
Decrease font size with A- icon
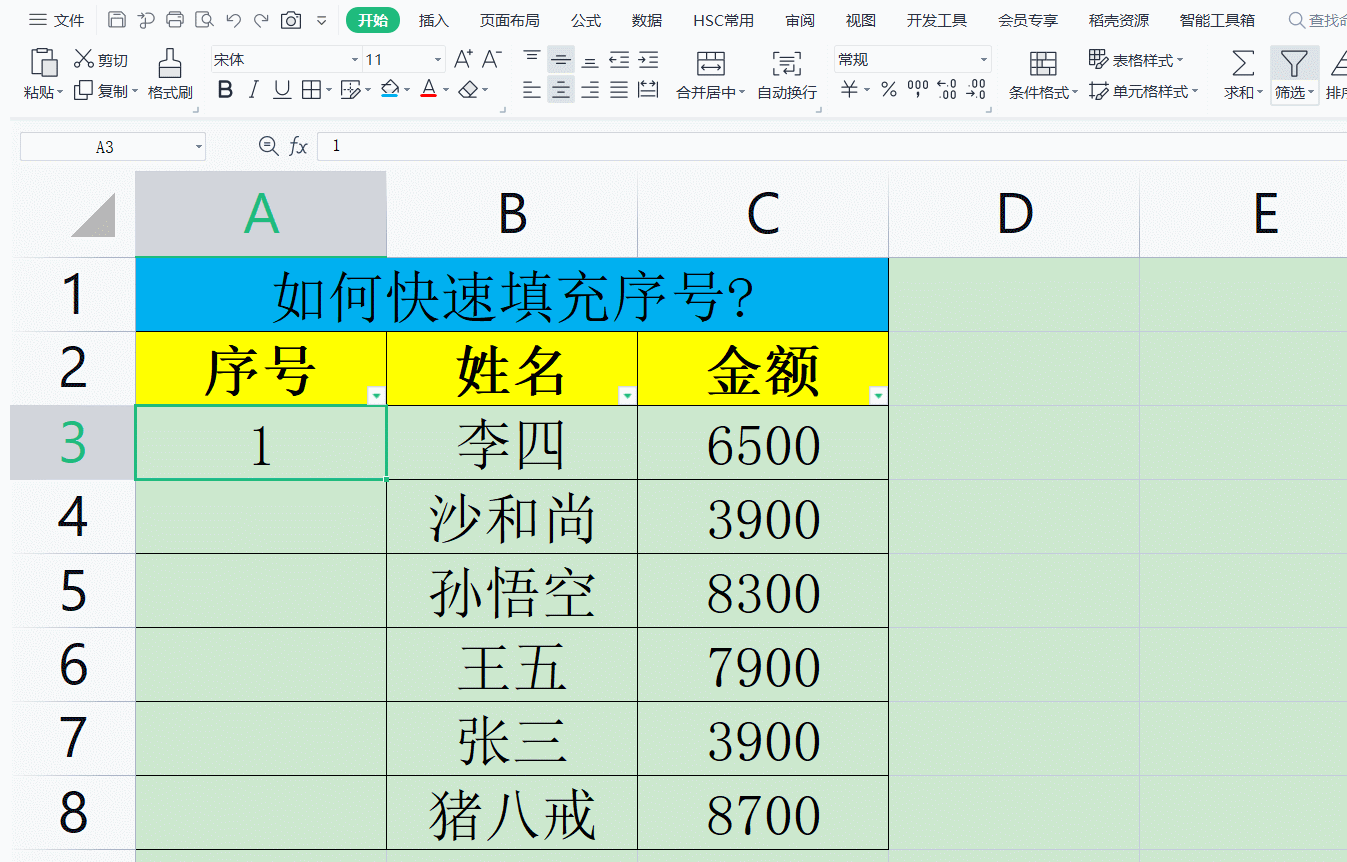click(x=492, y=60)
